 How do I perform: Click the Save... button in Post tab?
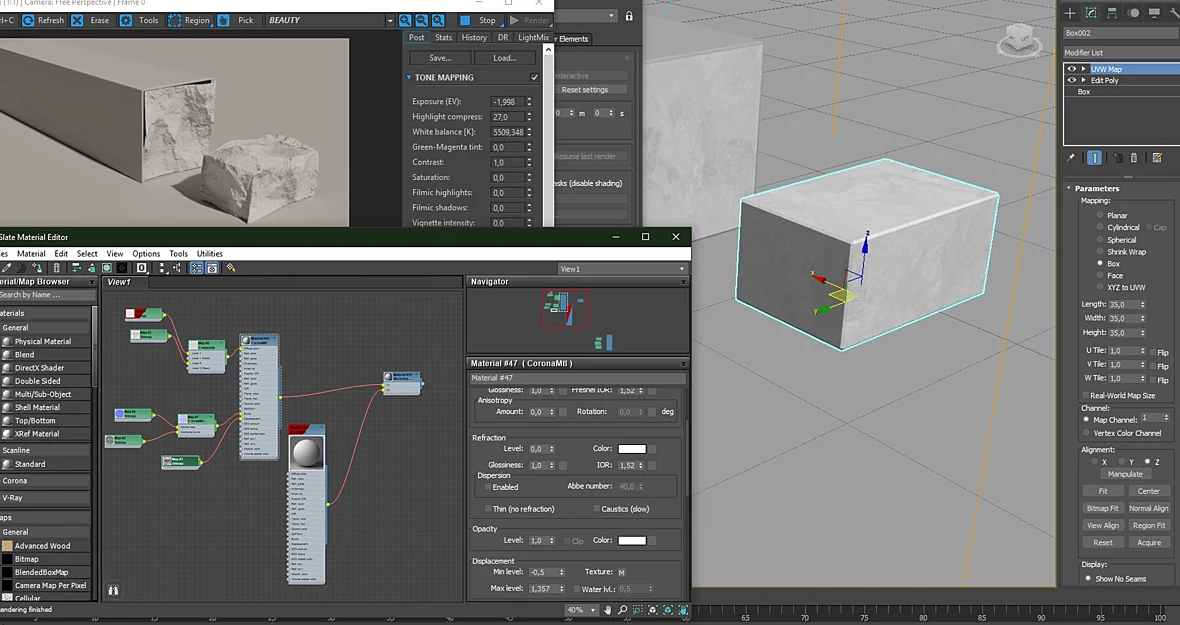[x=440, y=58]
